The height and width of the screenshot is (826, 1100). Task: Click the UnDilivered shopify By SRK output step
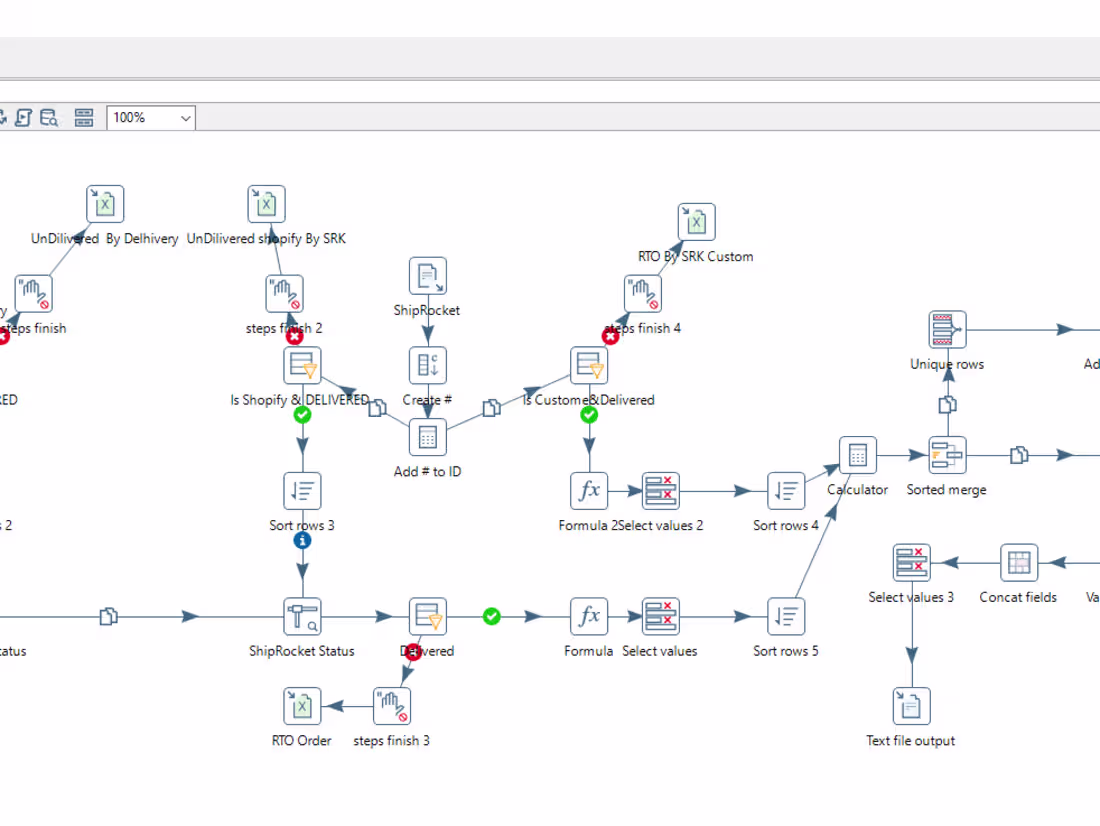pyautogui.click(x=266, y=203)
